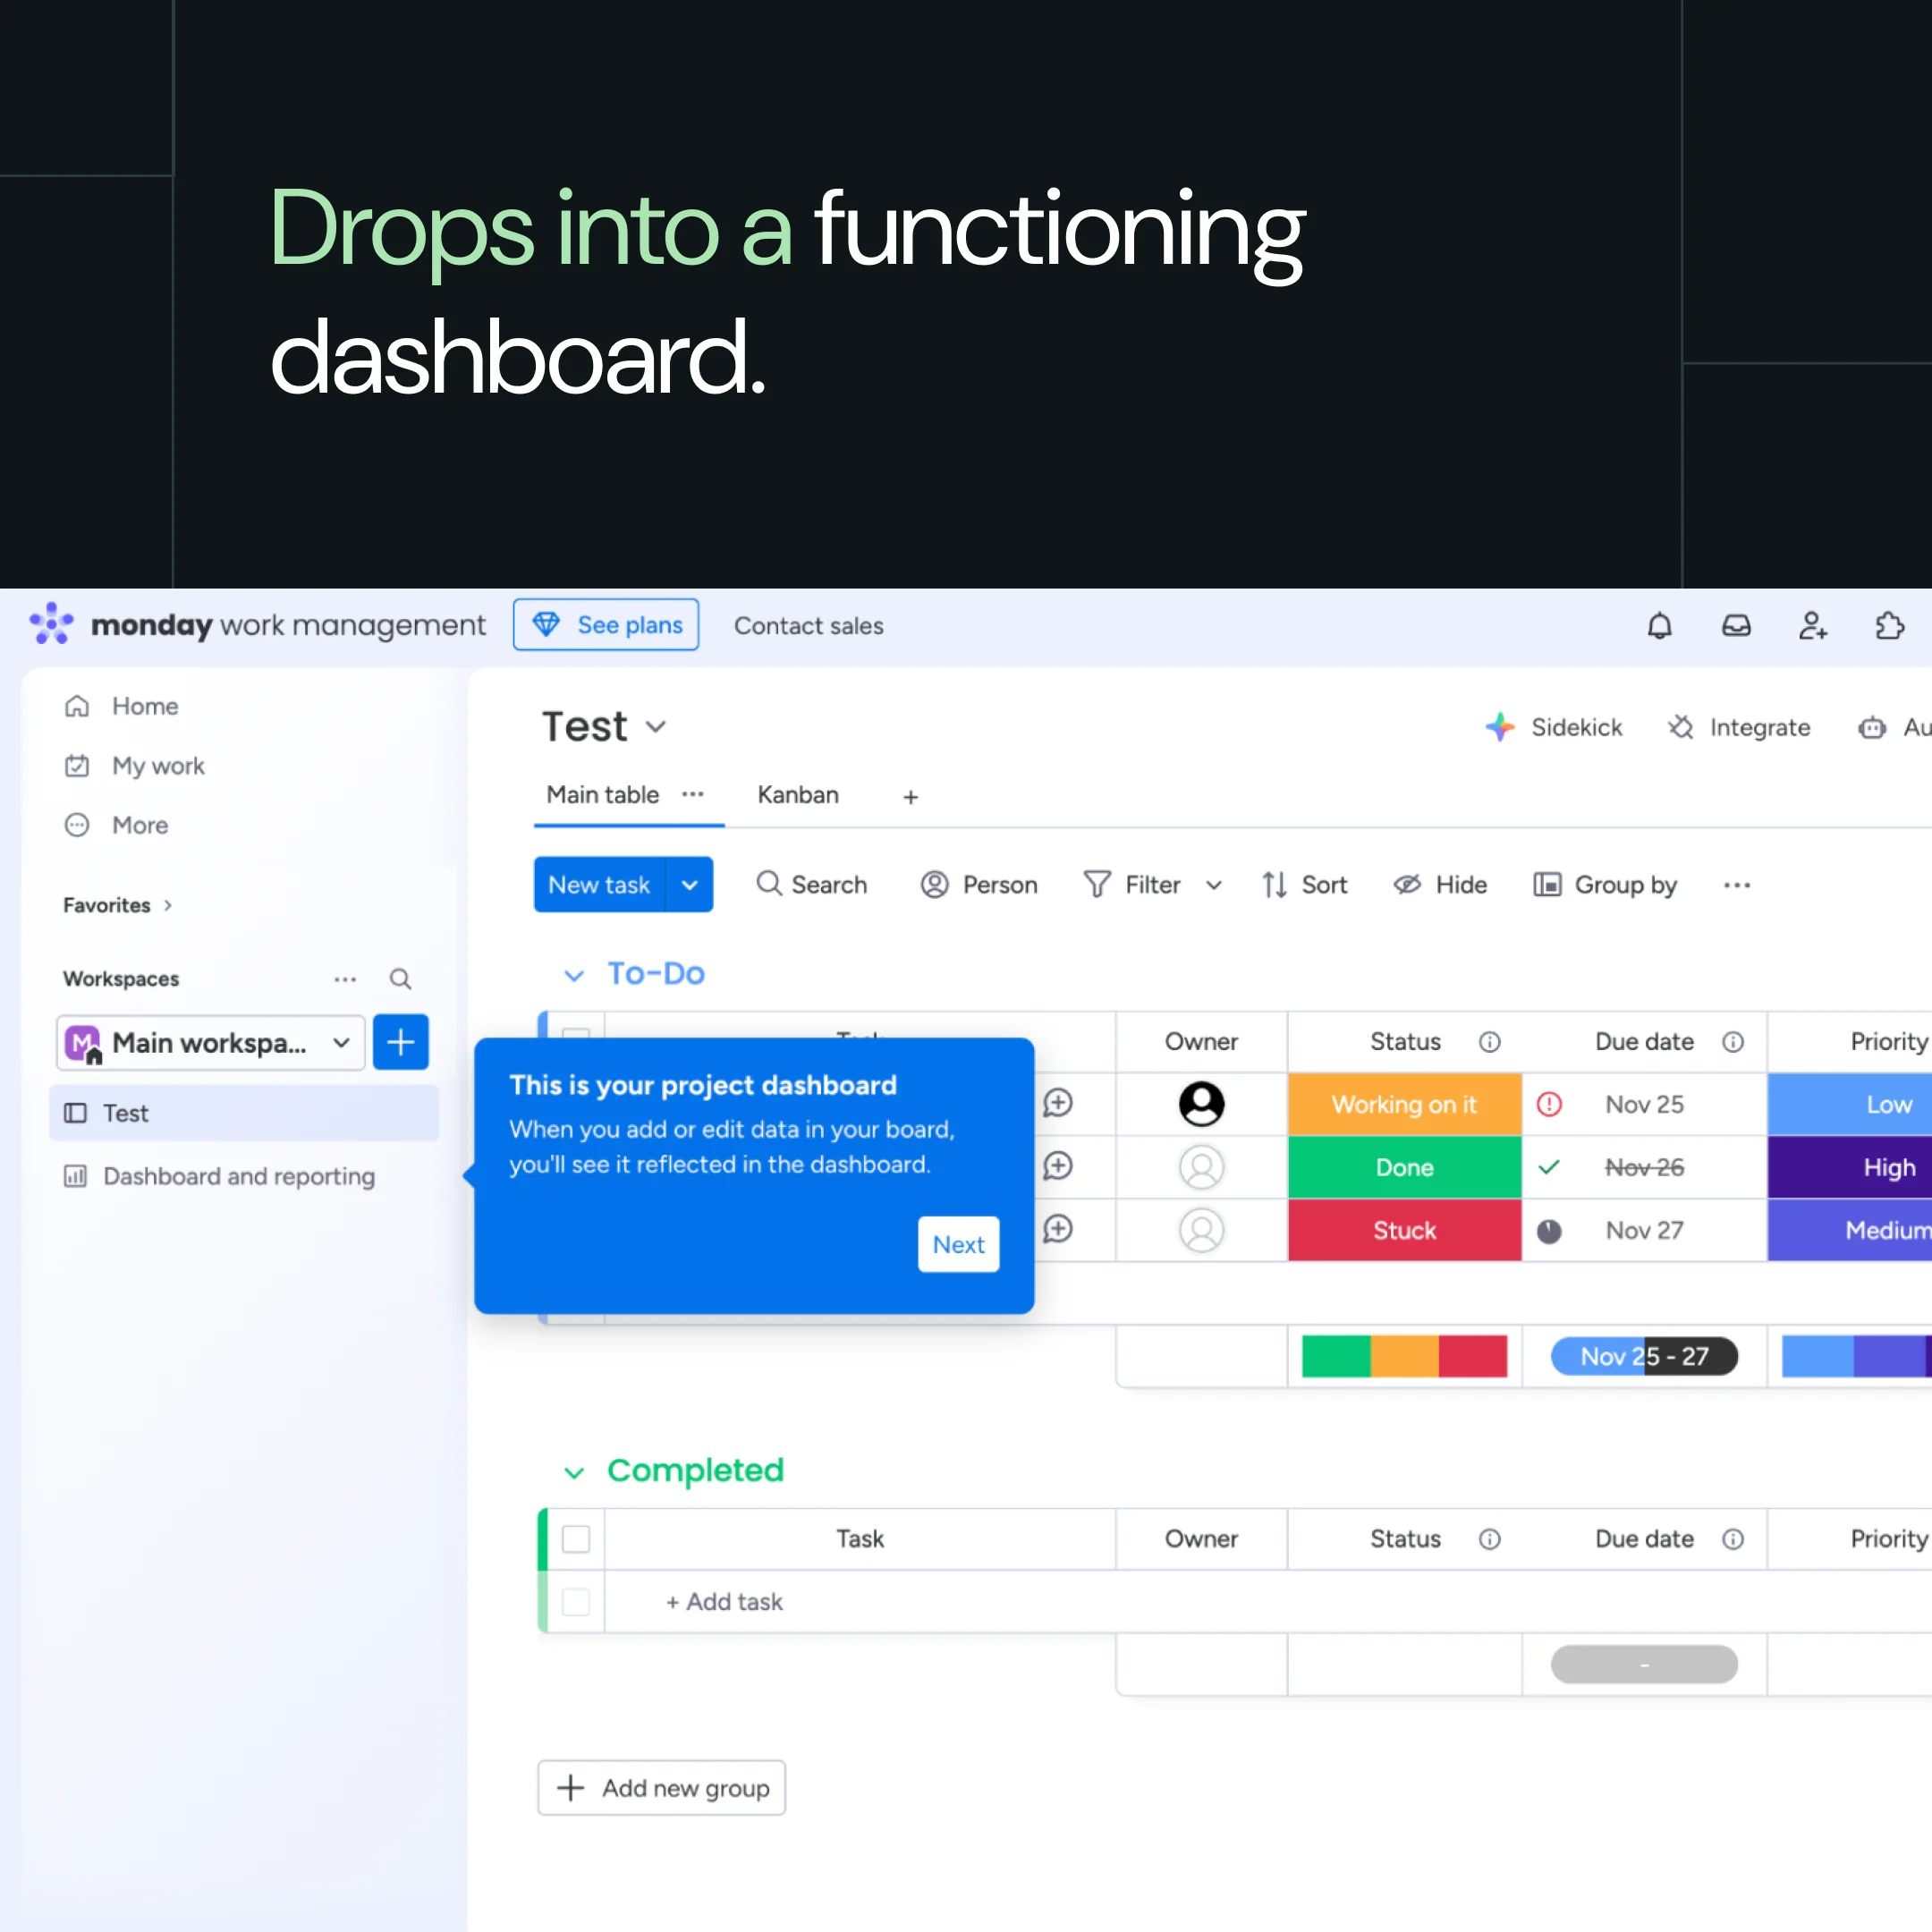Collapse the To-Do group
The image size is (1932, 1932).
[574, 975]
